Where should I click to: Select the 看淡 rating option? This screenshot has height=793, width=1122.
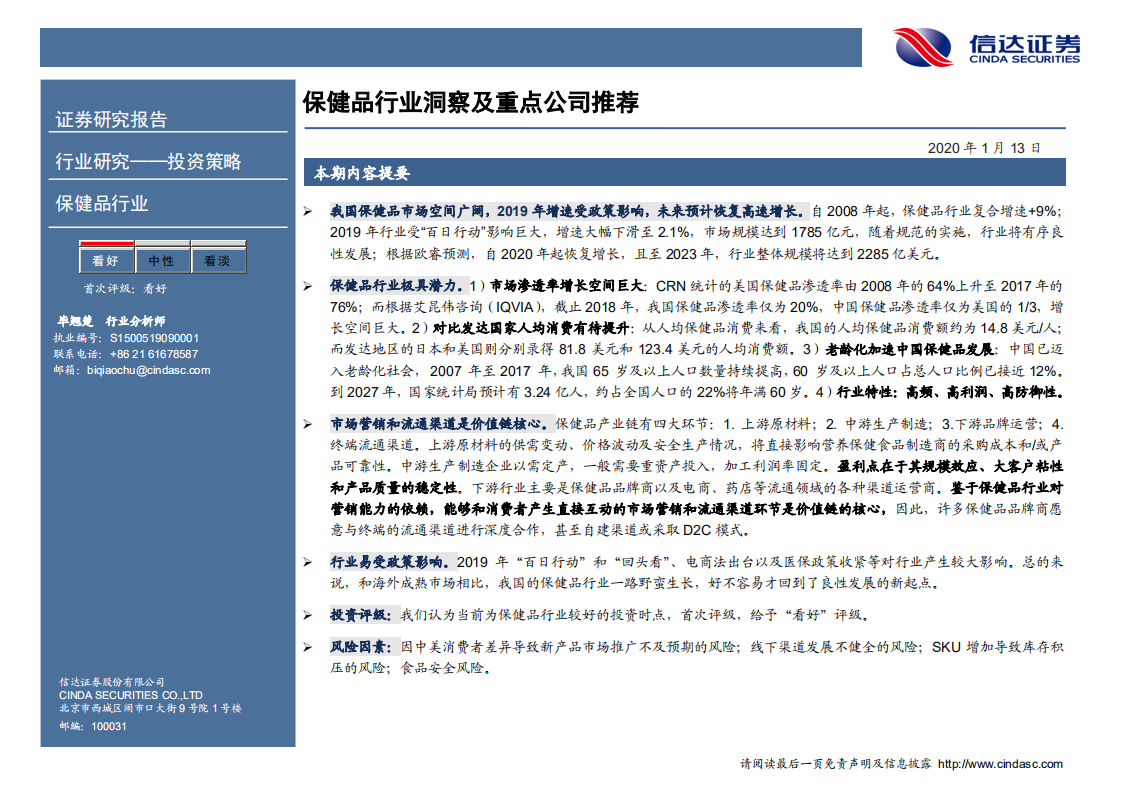click(218, 259)
